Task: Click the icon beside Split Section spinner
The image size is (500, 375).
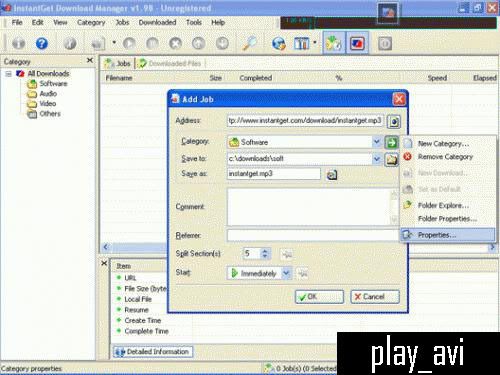Action: 286,254
